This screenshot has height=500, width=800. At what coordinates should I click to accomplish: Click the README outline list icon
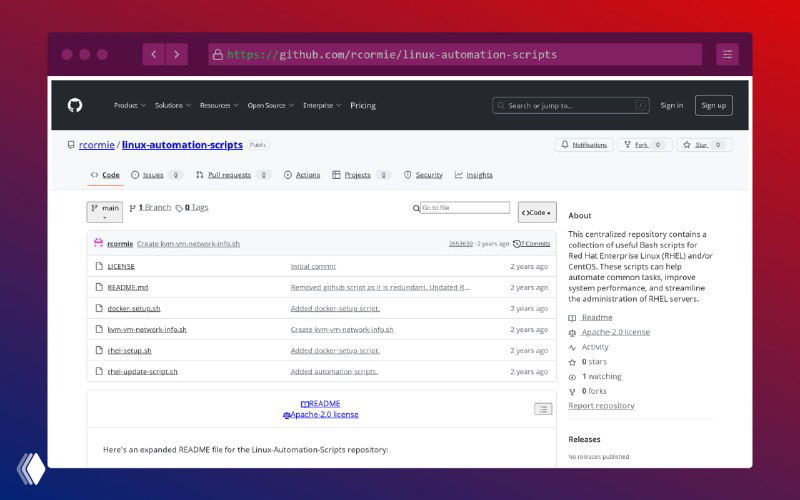click(x=543, y=409)
